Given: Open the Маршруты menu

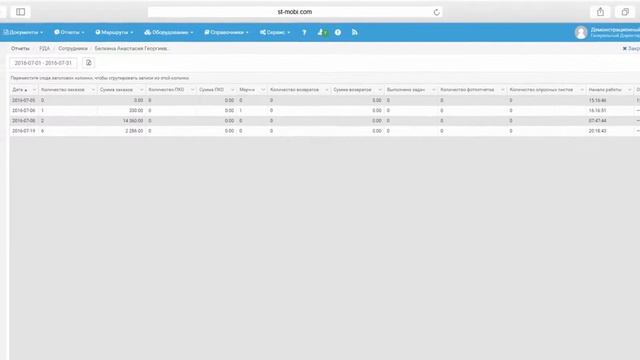Looking at the screenshot, I should [x=114, y=32].
